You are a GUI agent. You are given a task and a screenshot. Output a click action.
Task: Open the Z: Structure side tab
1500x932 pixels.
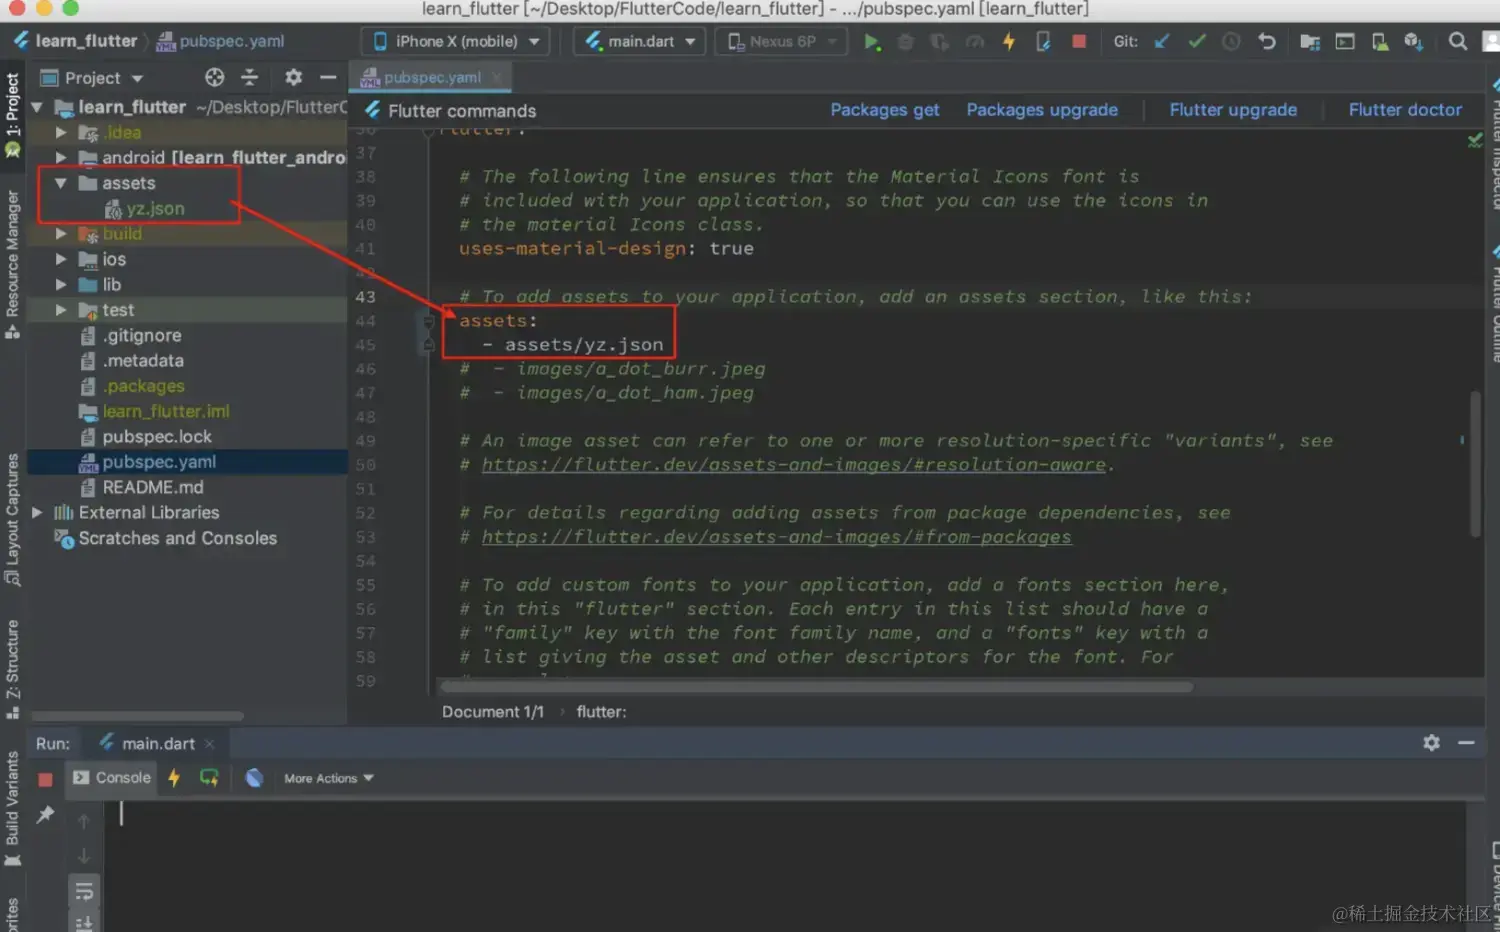[x=12, y=669]
